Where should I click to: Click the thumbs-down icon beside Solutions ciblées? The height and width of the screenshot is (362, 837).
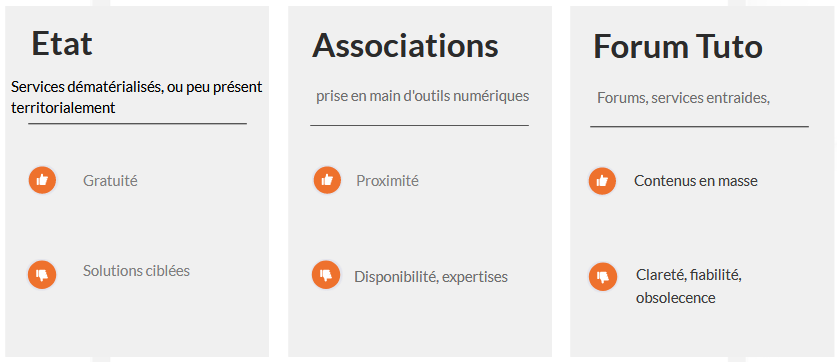point(42,275)
